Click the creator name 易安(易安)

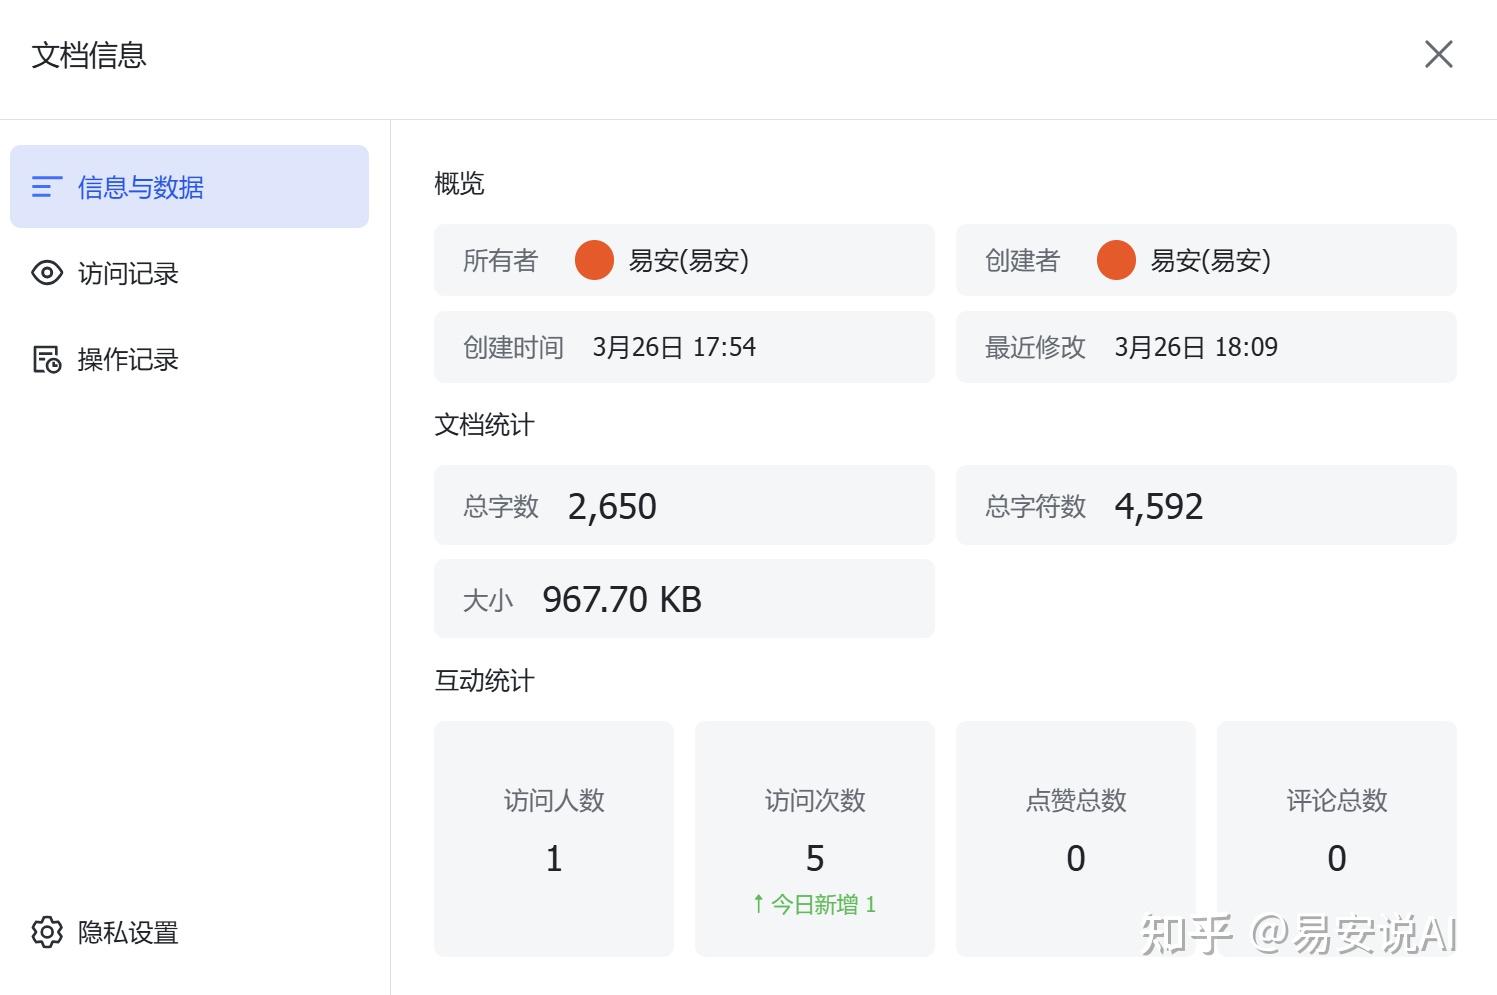pos(1210,260)
